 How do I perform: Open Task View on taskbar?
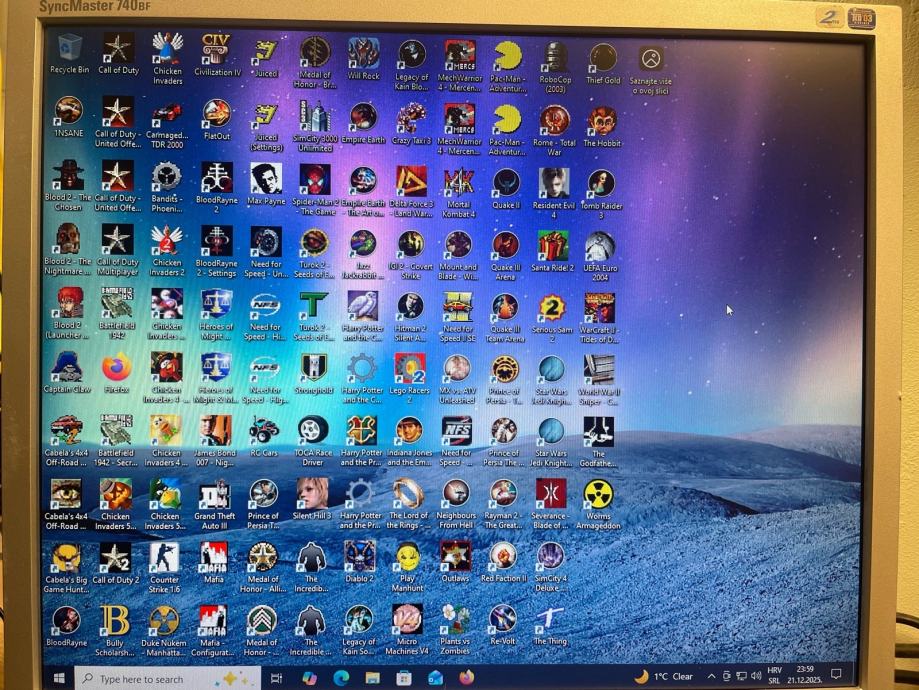pos(276,678)
